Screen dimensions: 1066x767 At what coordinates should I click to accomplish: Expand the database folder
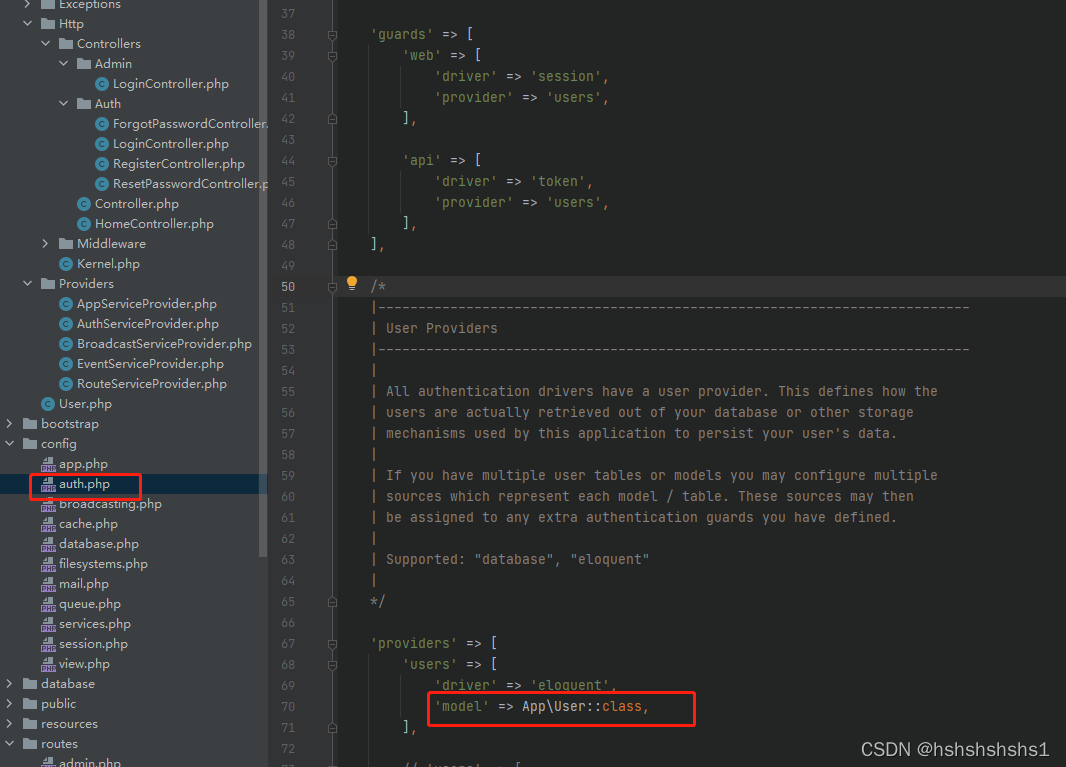point(10,684)
